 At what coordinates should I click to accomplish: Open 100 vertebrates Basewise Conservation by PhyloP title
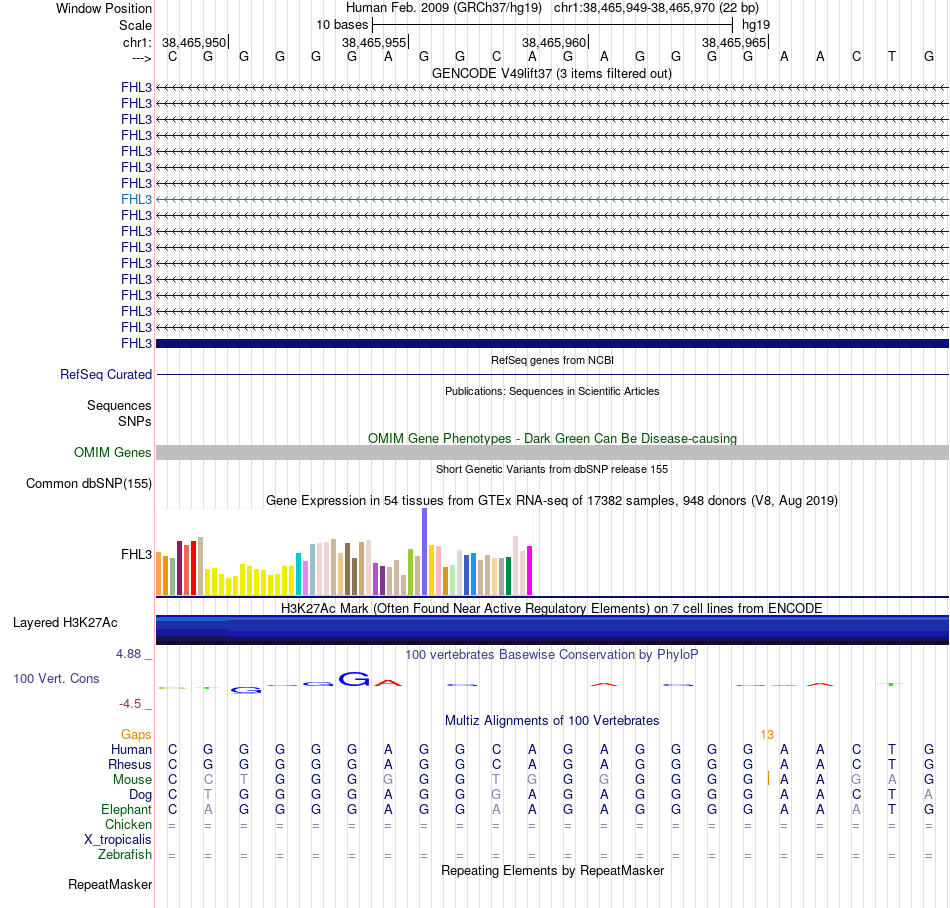coord(552,655)
